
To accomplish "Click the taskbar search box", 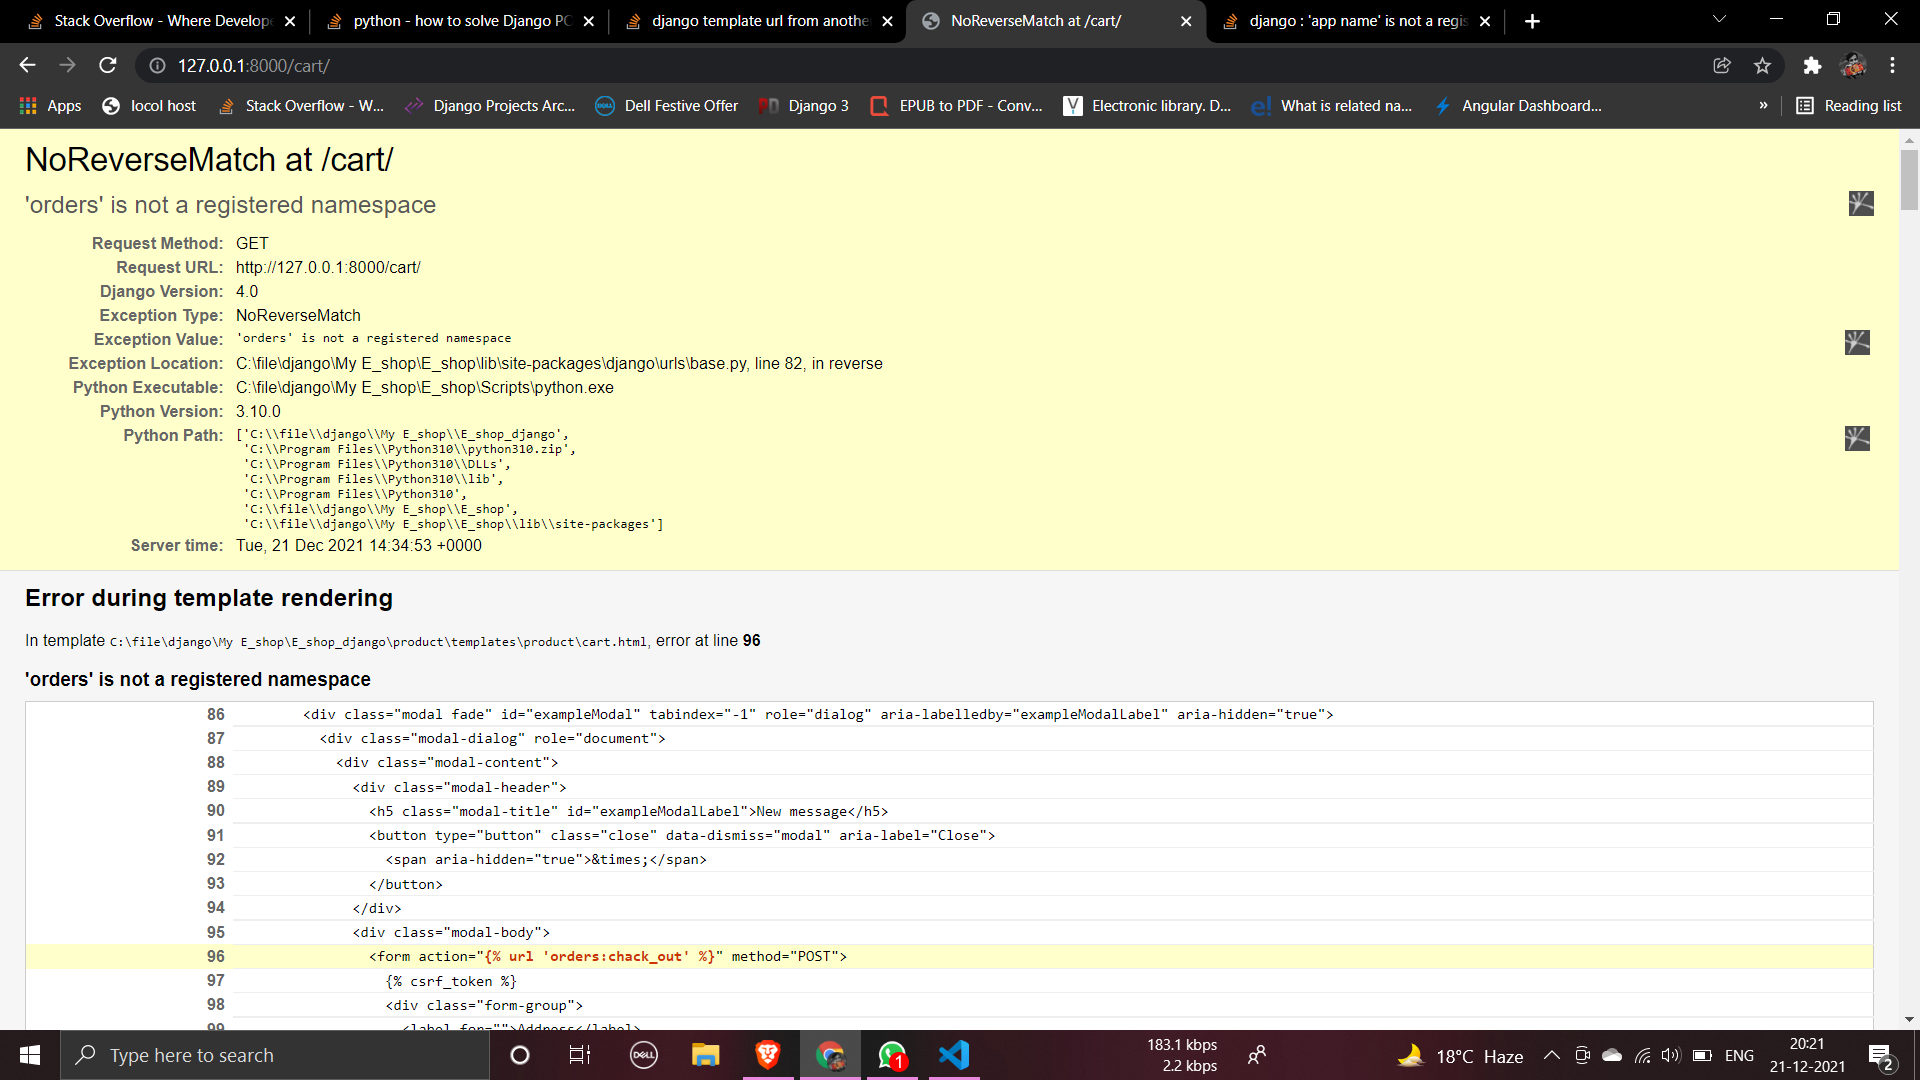I will (x=275, y=1055).
